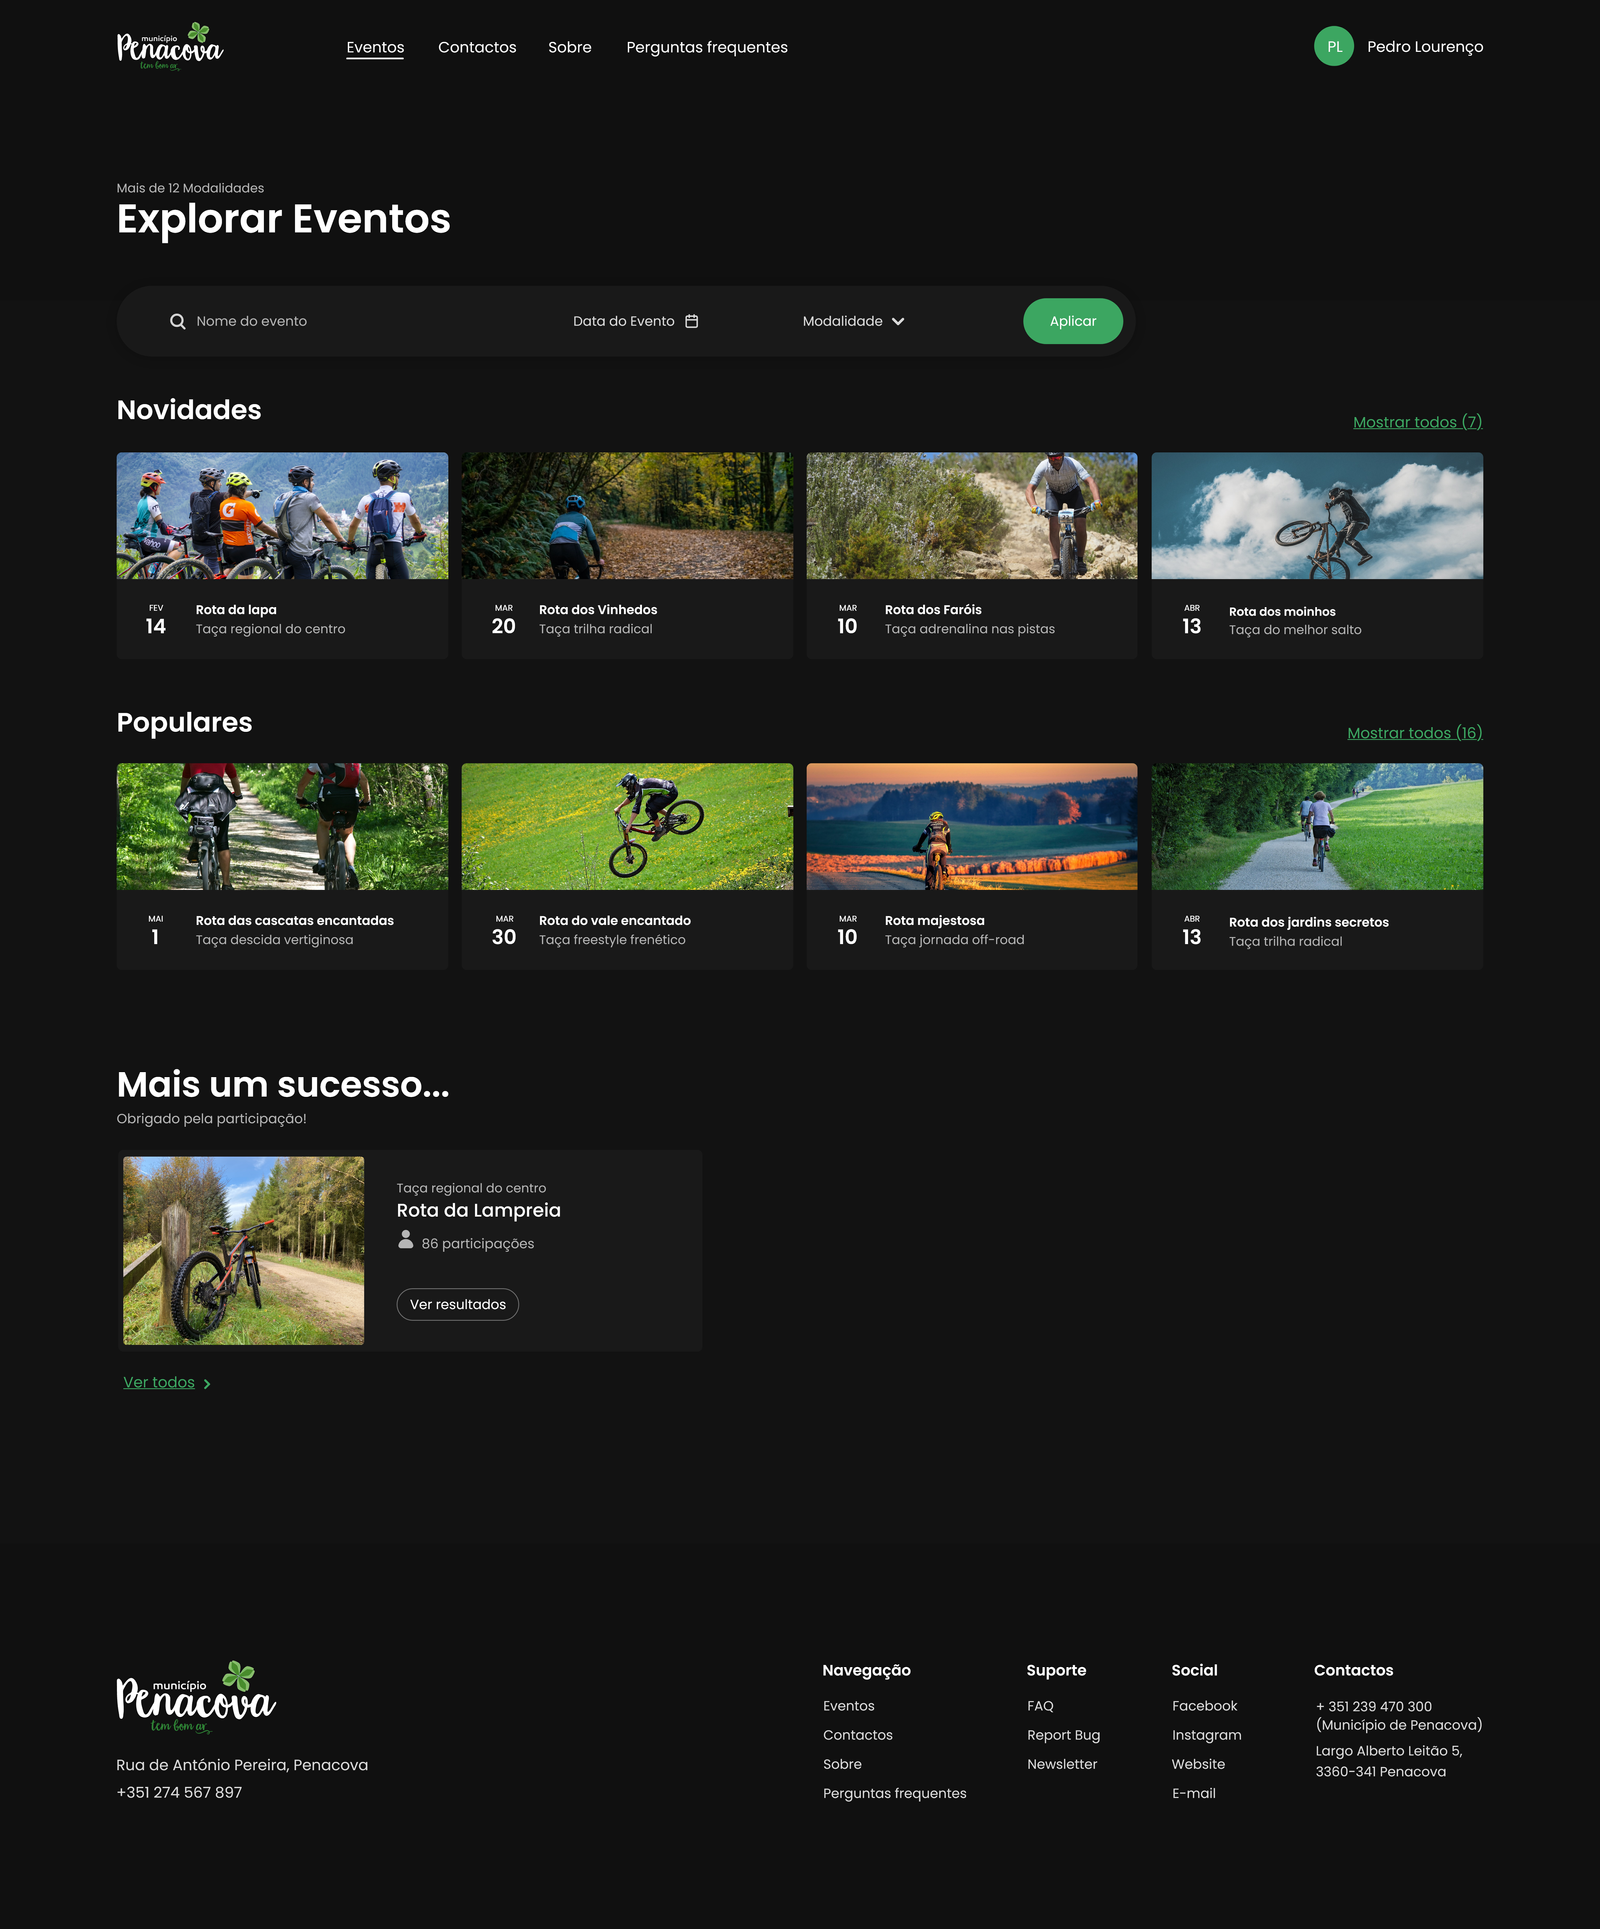Image resolution: width=1600 pixels, height=1929 pixels.
Task: Open the Perguntas frequentes page in the header
Action: pos(706,47)
